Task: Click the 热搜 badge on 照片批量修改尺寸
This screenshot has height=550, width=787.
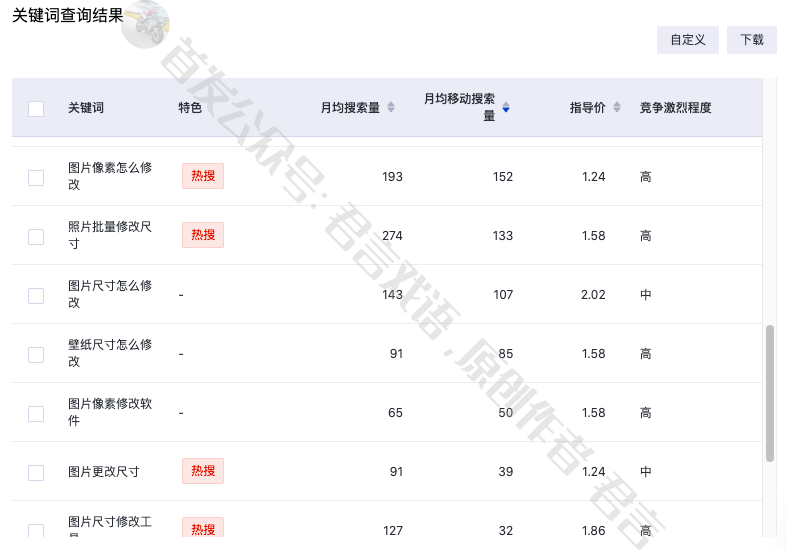Action: click(203, 235)
